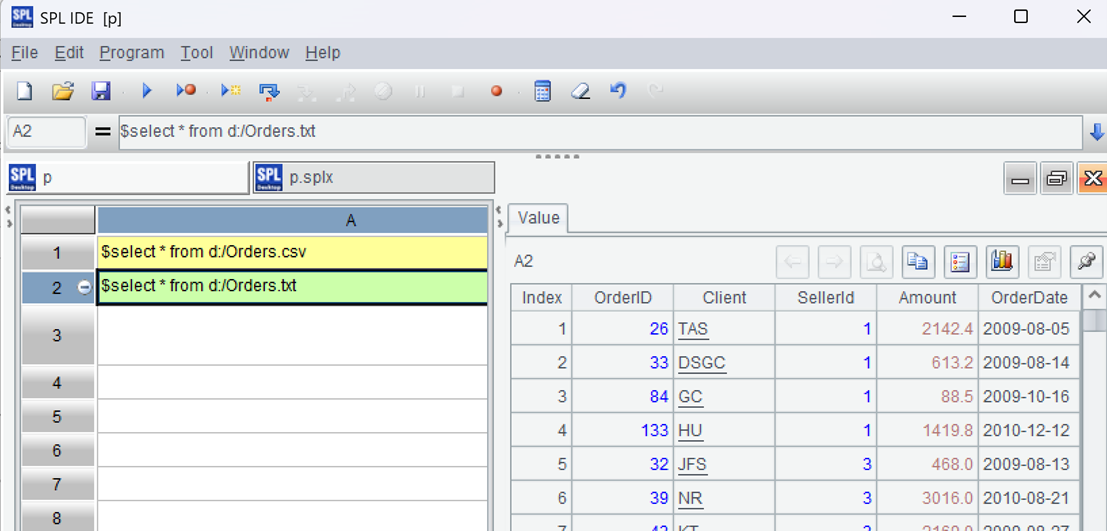Click the TAS client link in row 1

[x=693, y=329]
